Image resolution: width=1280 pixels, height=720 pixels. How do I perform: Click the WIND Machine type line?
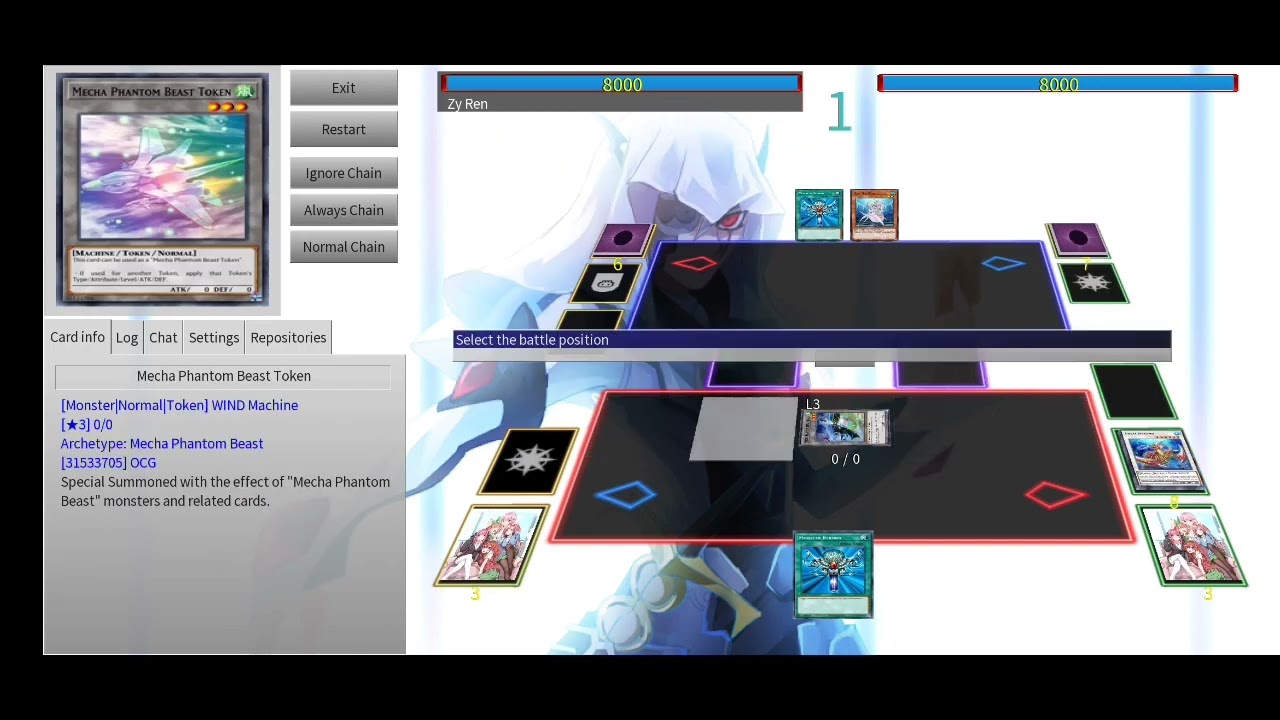(x=179, y=405)
